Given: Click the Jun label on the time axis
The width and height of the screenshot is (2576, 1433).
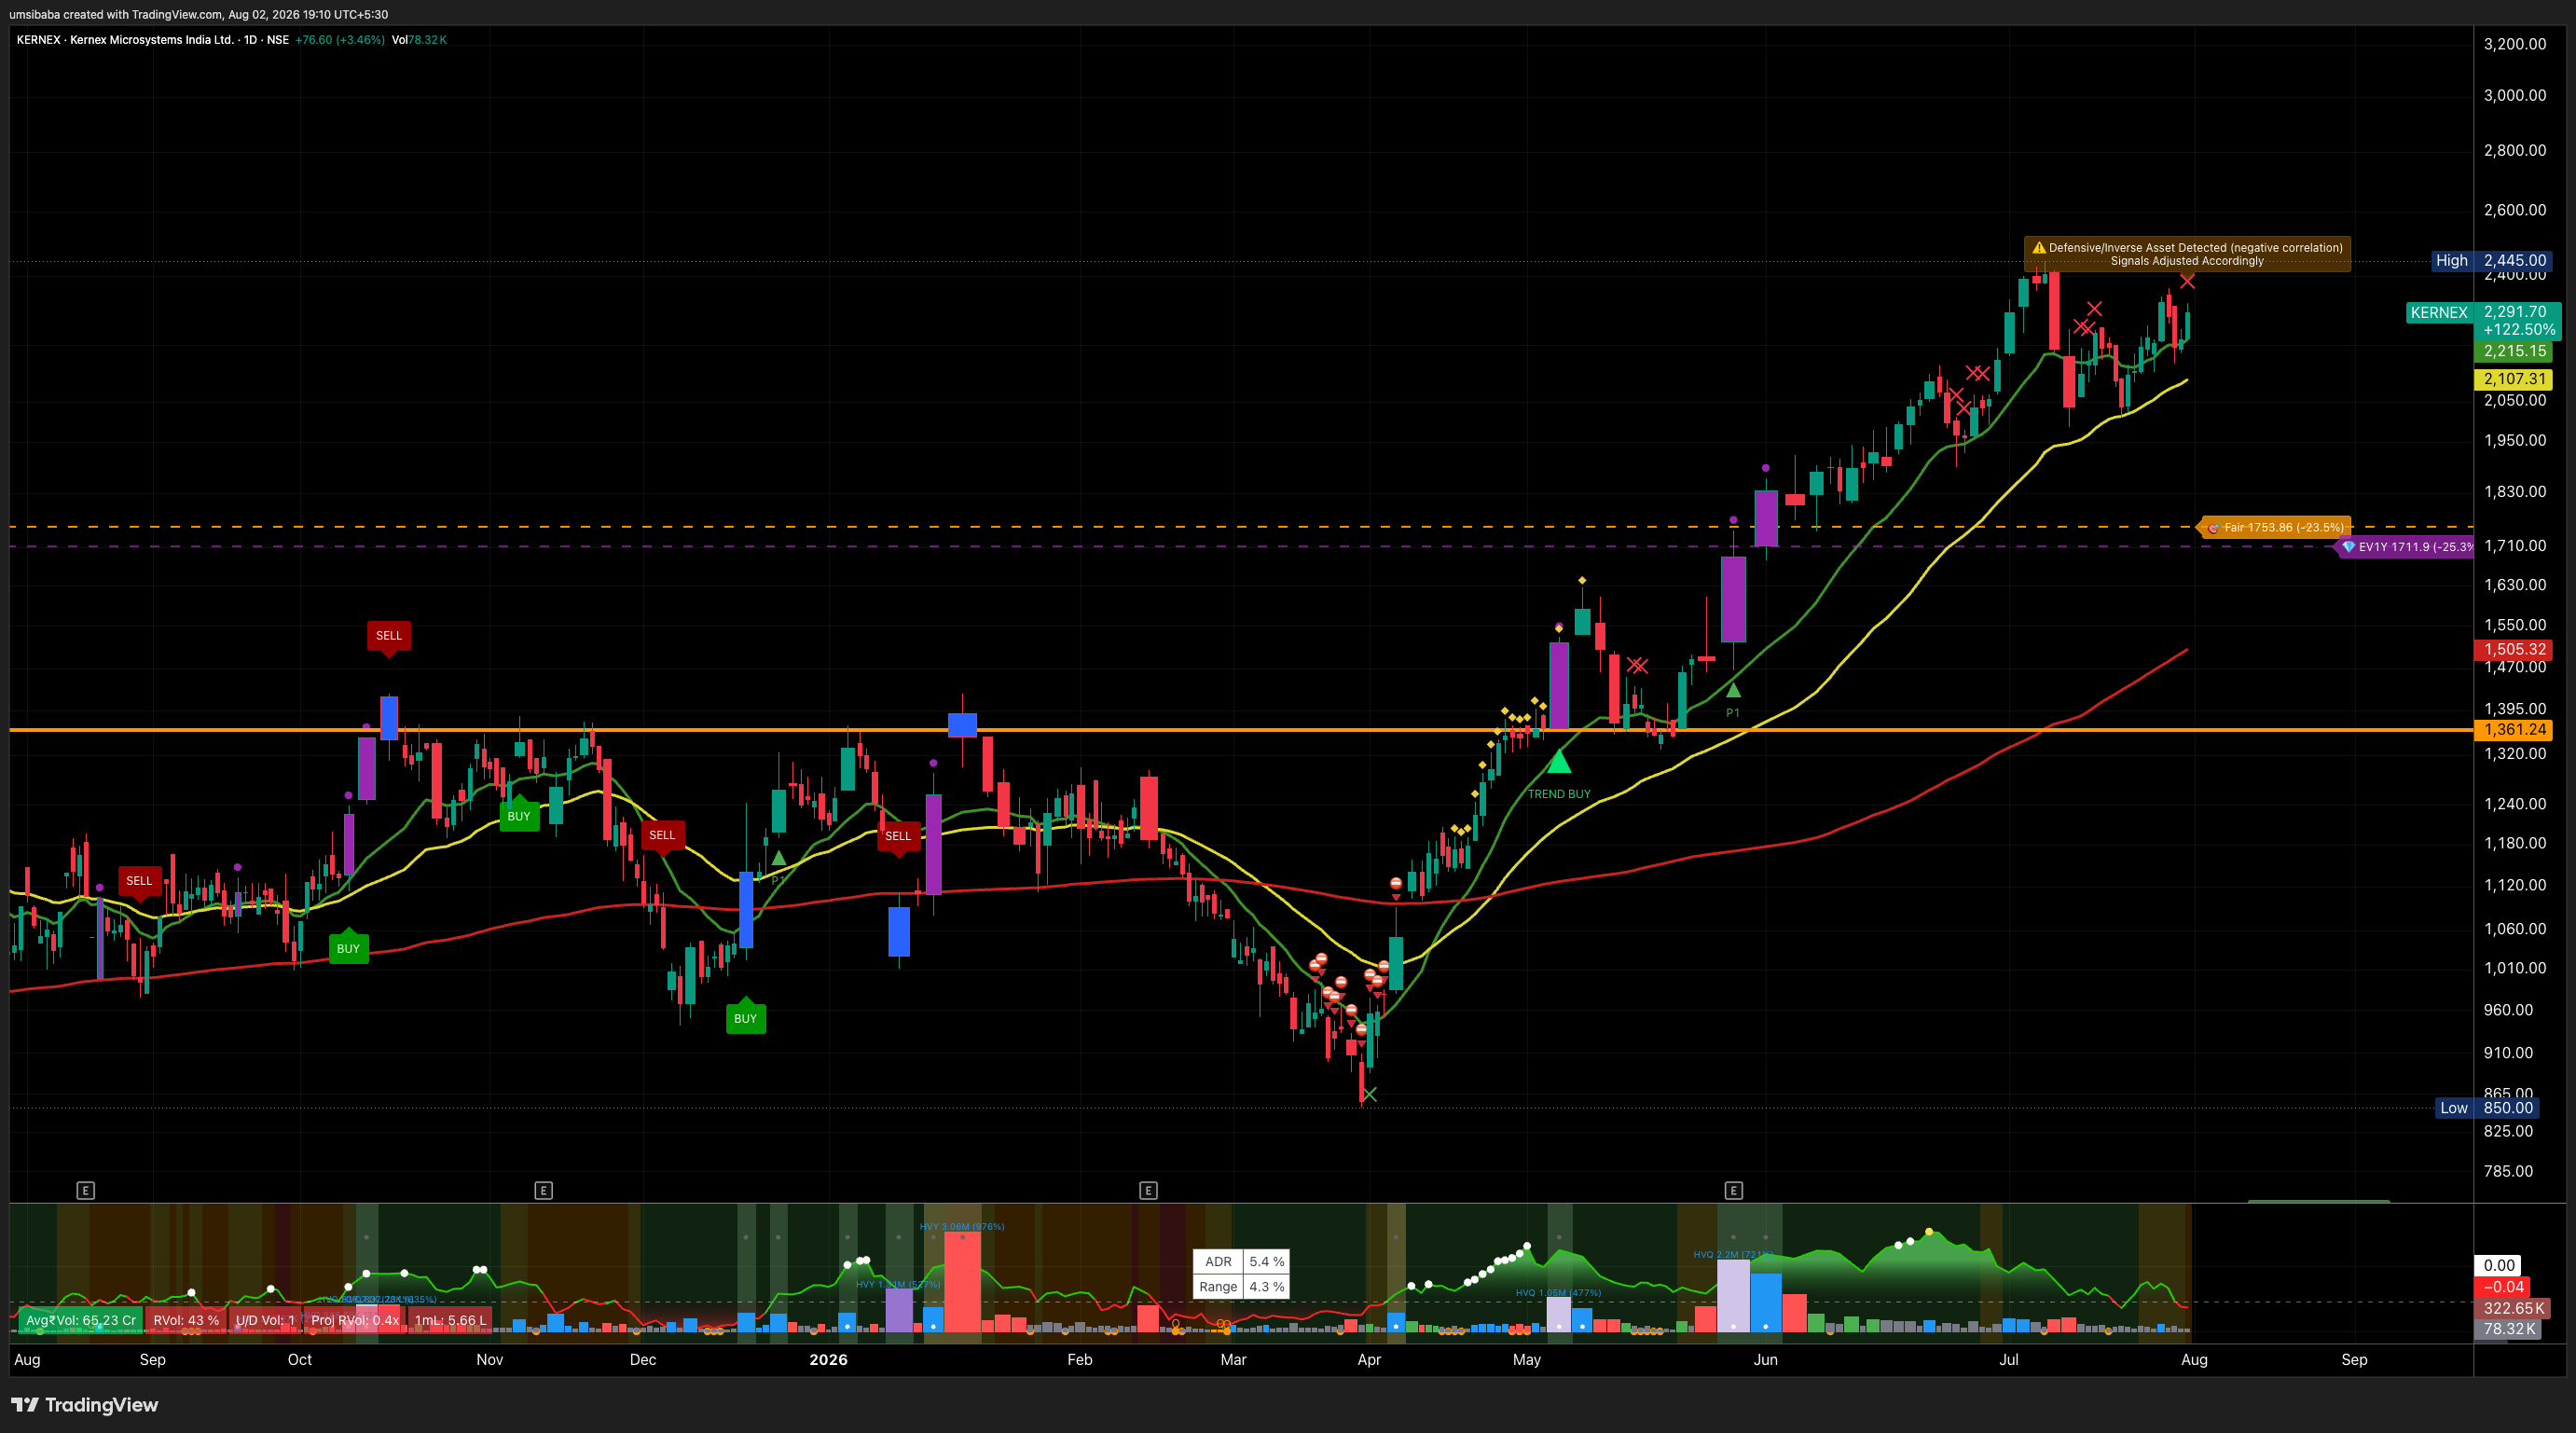Looking at the screenshot, I should tap(1766, 1360).
